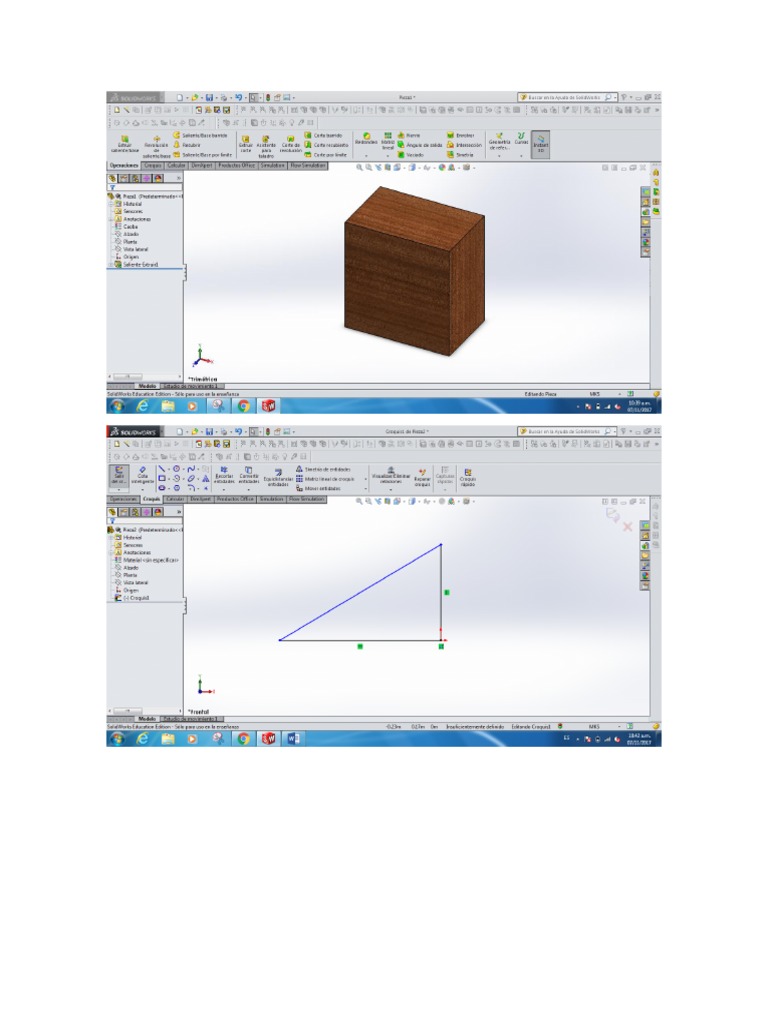Image resolution: width=768 pixels, height=1024 pixels.
Task: Expand Anotaciones node in Pieza1 tree
Action: coord(110,219)
